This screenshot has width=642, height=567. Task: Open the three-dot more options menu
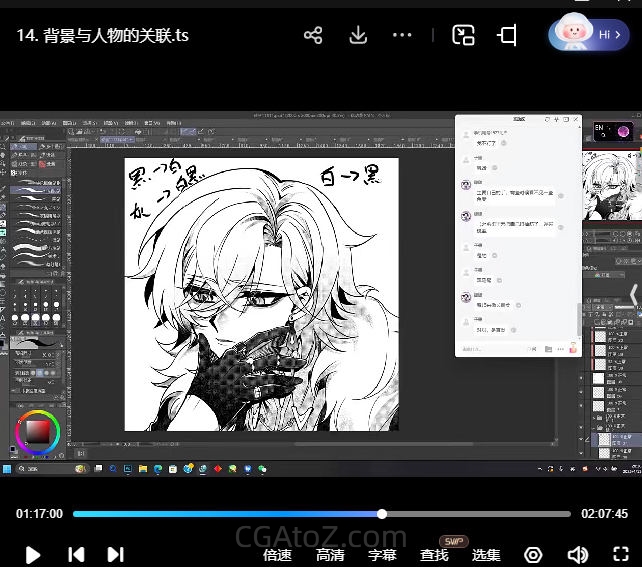(x=402, y=36)
